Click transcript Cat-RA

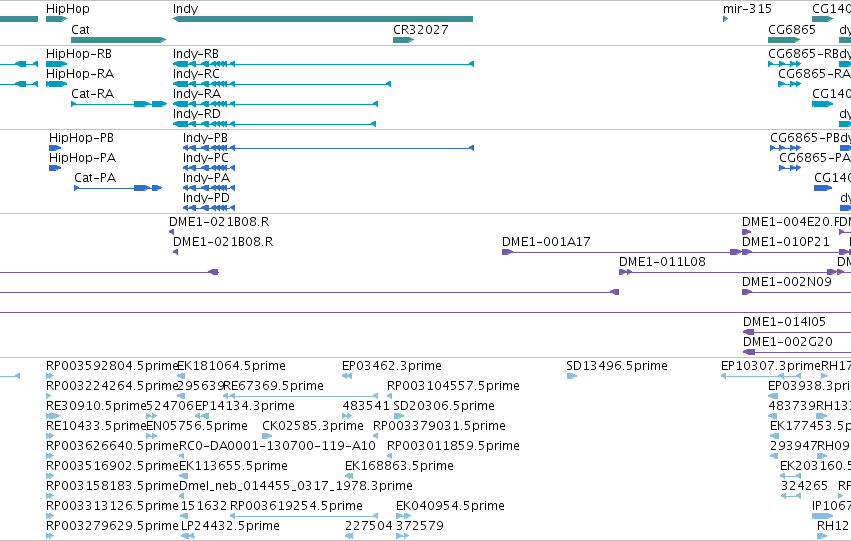coord(92,94)
